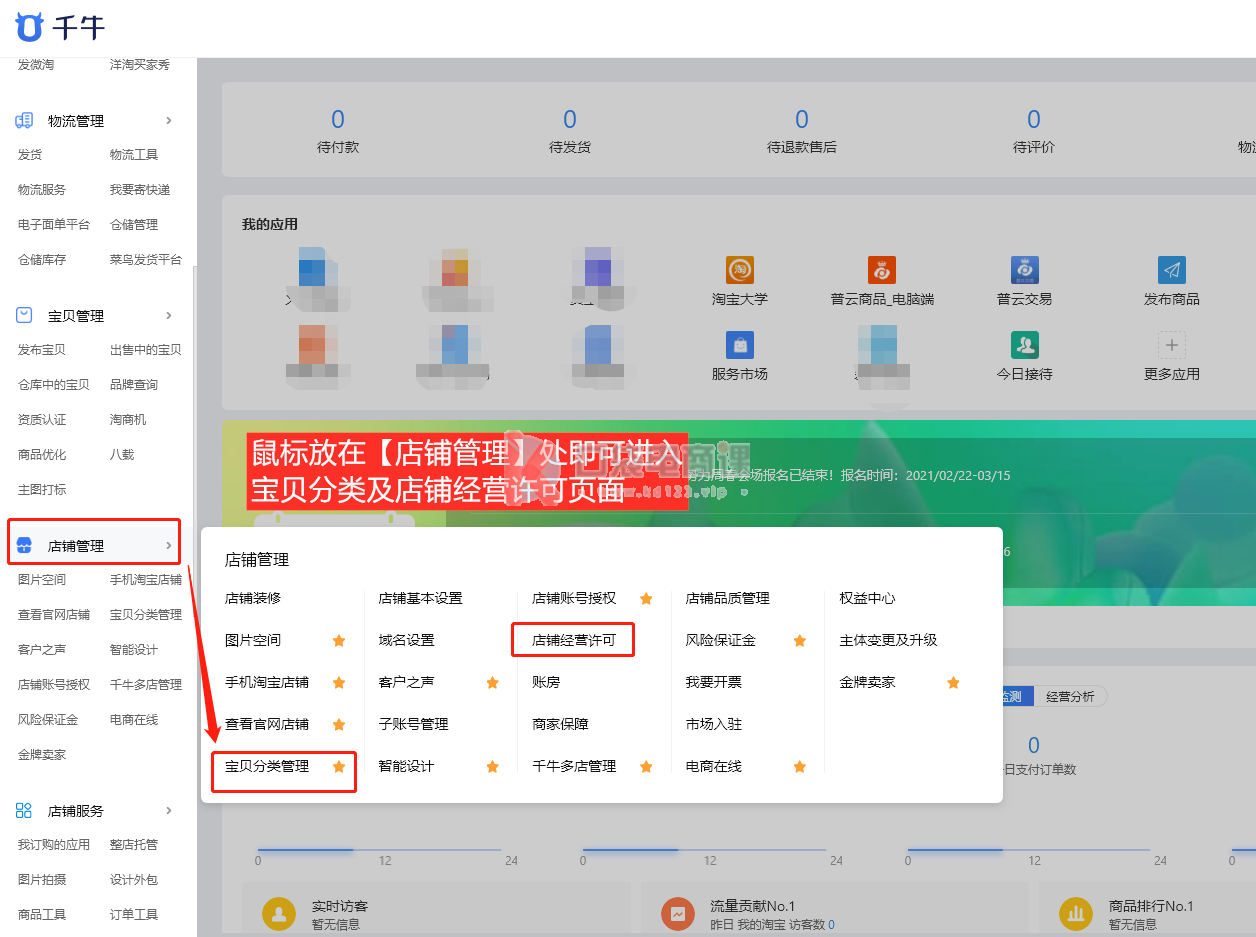The height and width of the screenshot is (937, 1256).
Task: Click the 宝贝管理 bag icon
Action: coord(25,316)
